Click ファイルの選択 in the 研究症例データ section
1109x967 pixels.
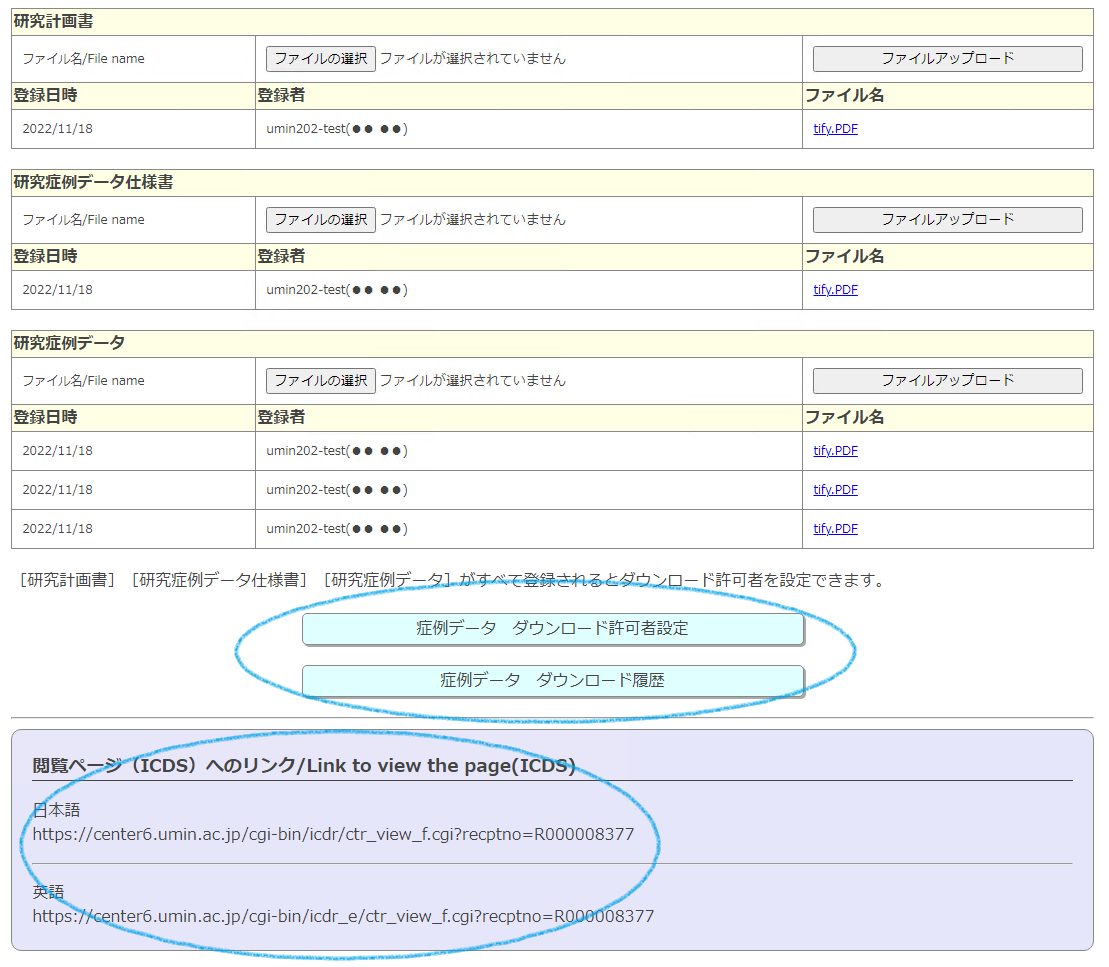320,381
